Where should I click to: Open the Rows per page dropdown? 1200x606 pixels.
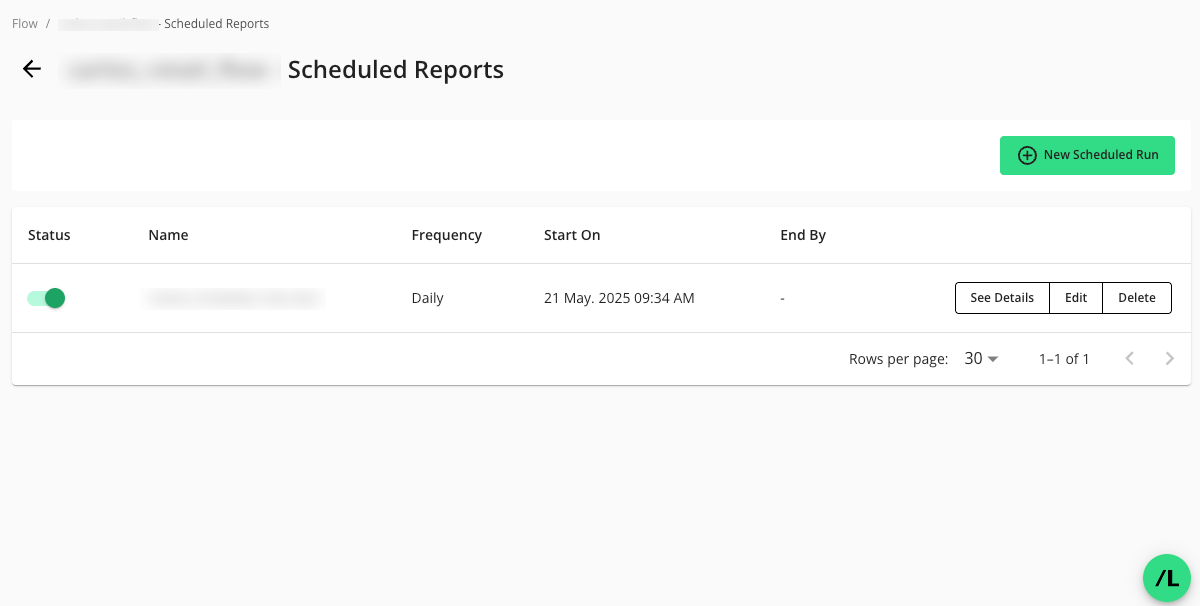click(x=981, y=359)
